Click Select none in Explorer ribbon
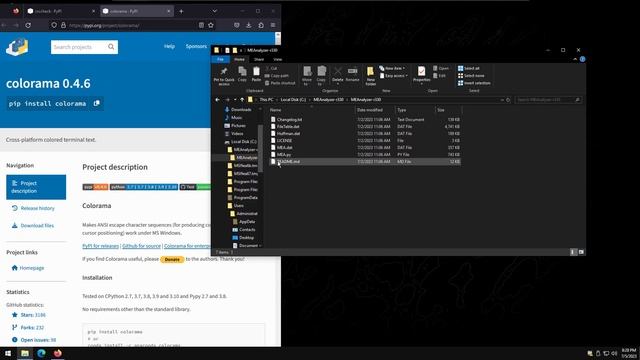 (471, 76)
